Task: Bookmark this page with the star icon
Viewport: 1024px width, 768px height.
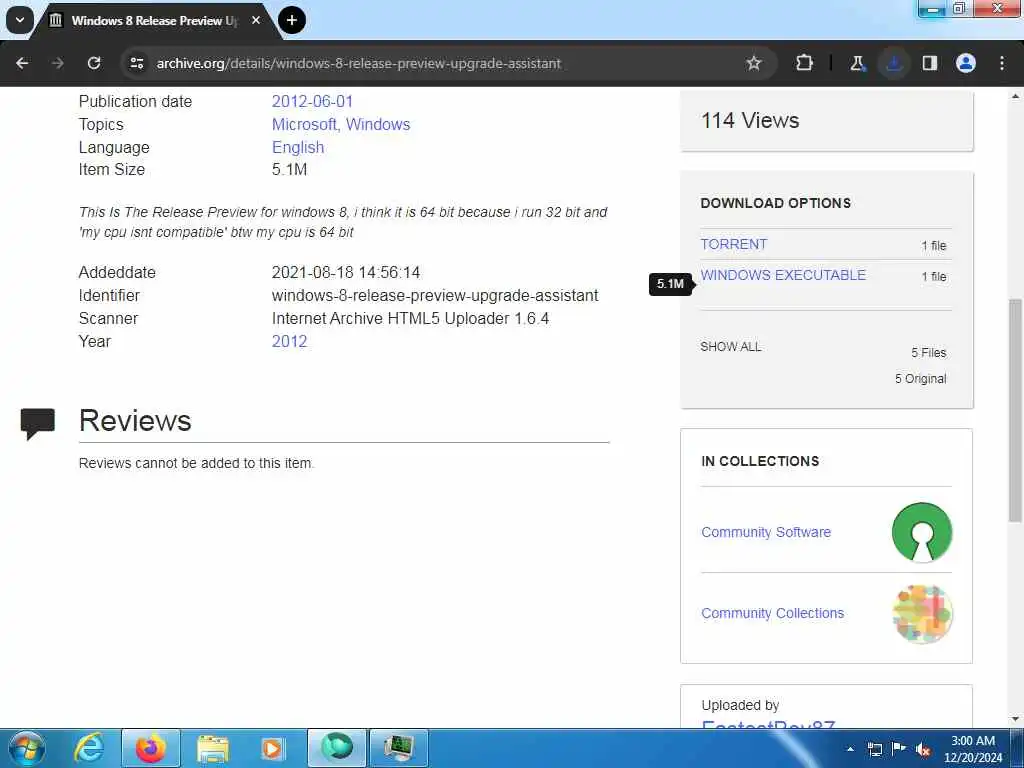Action: pyautogui.click(x=754, y=63)
